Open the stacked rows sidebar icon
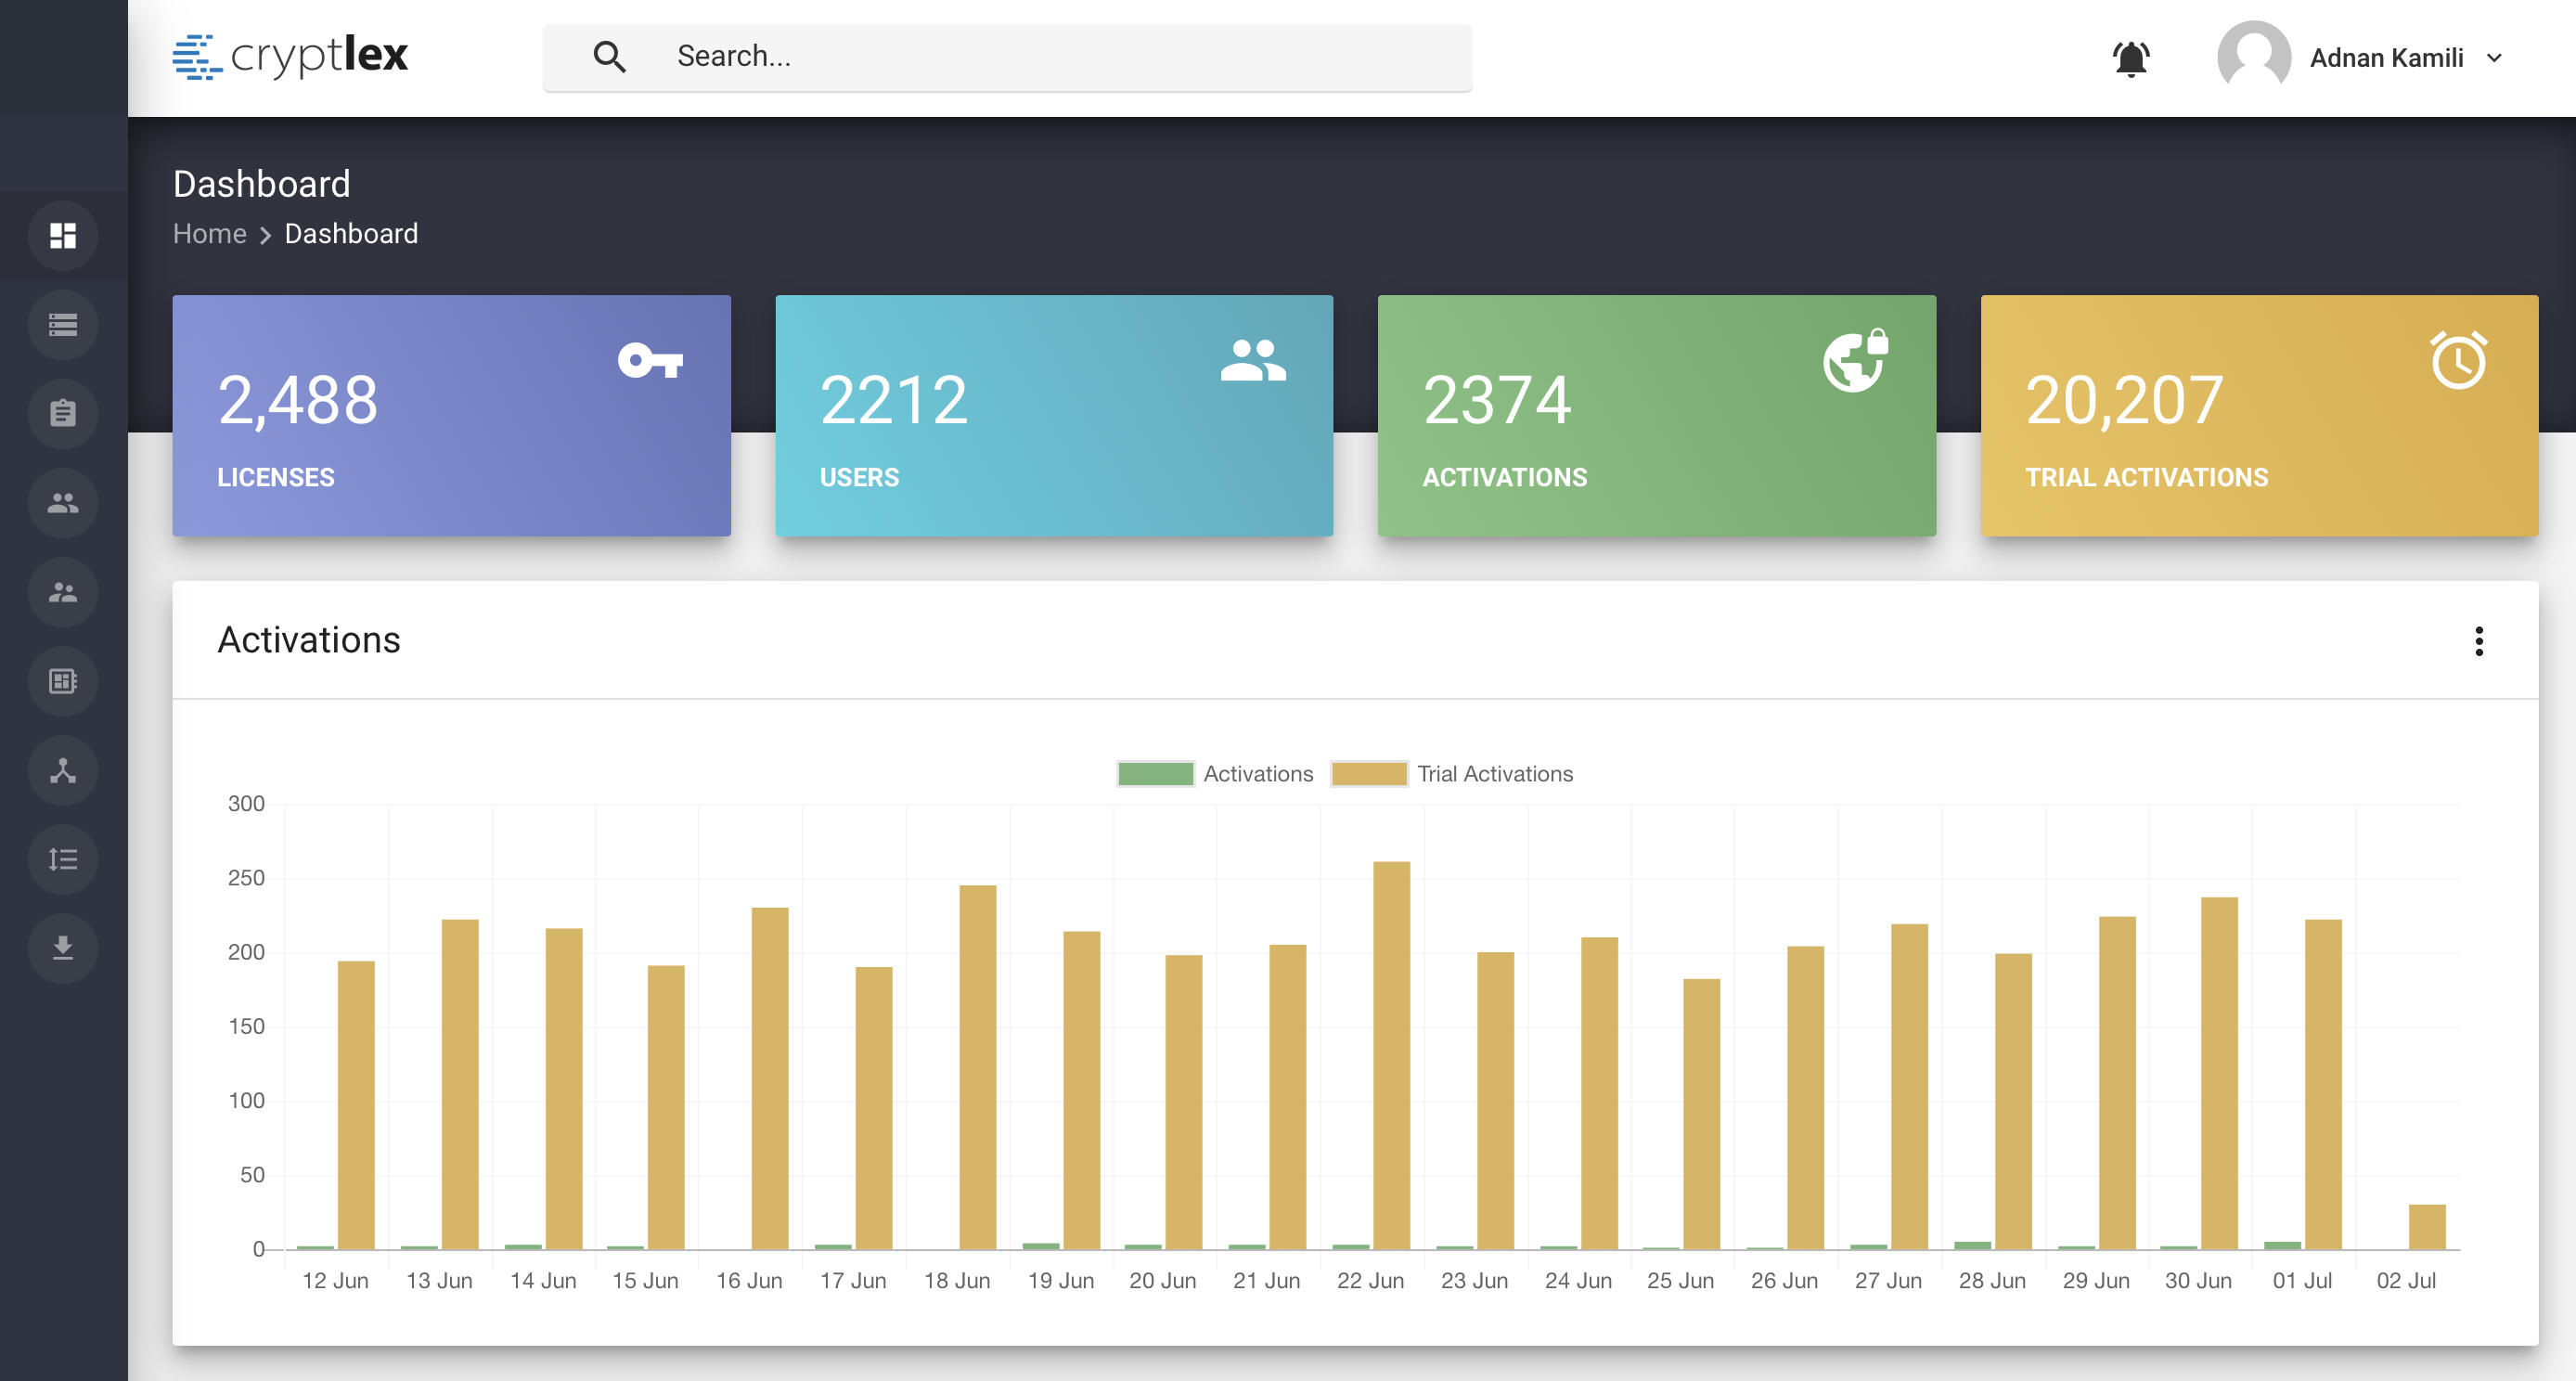The width and height of the screenshot is (2576, 1381). [63, 324]
